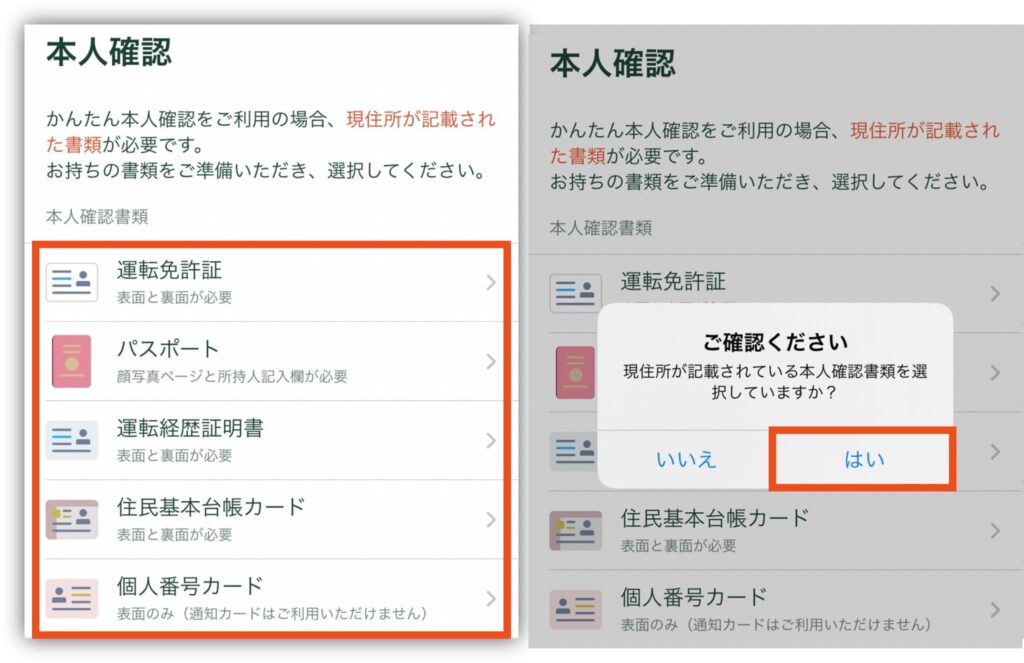Tap the pink 個人番号カード icon on the left screen

coord(72,598)
